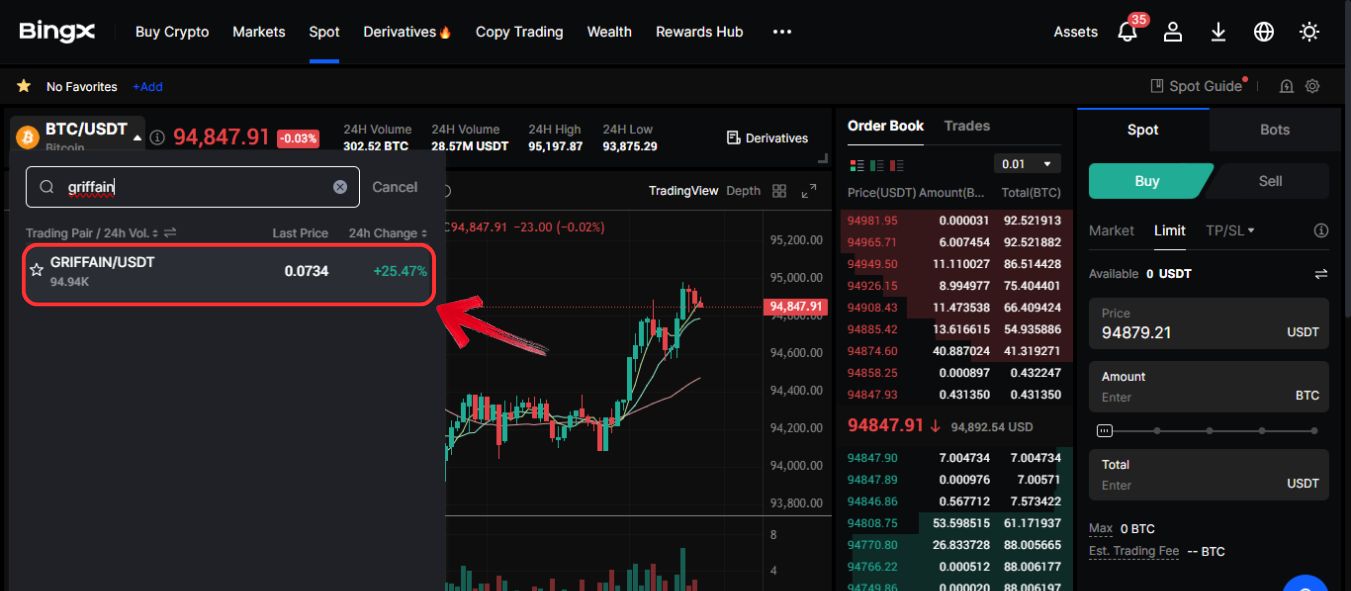Open the notifications bell

click(1127, 32)
